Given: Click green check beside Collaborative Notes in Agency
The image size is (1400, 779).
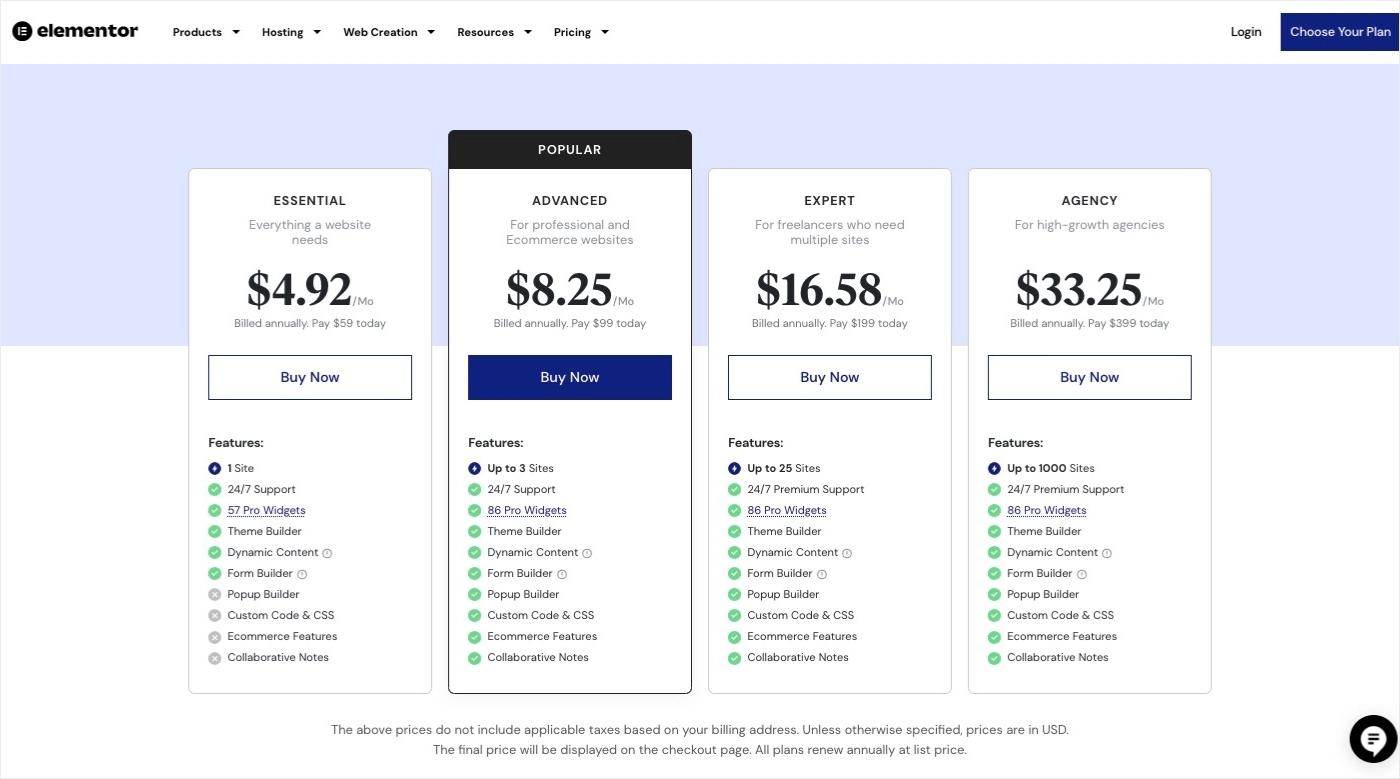Looking at the screenshot, I should (994, 657).
